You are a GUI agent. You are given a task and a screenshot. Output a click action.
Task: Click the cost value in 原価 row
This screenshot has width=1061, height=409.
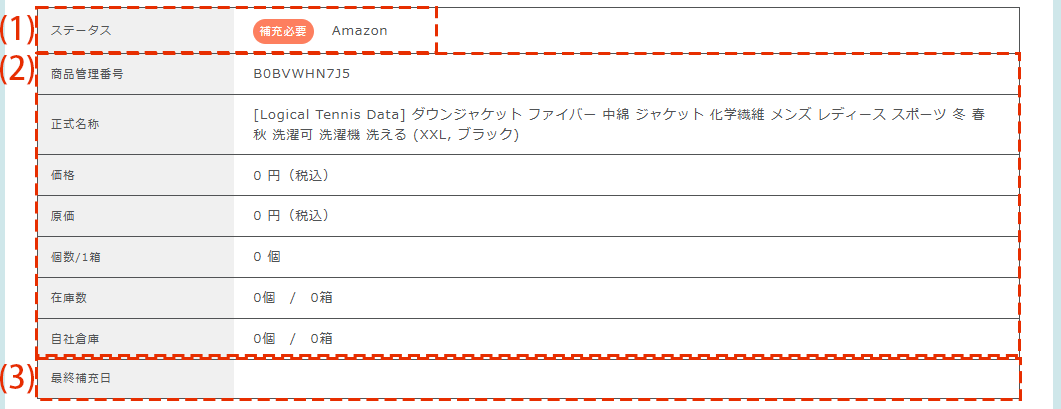pyautogui.click(x=291, y=215)
